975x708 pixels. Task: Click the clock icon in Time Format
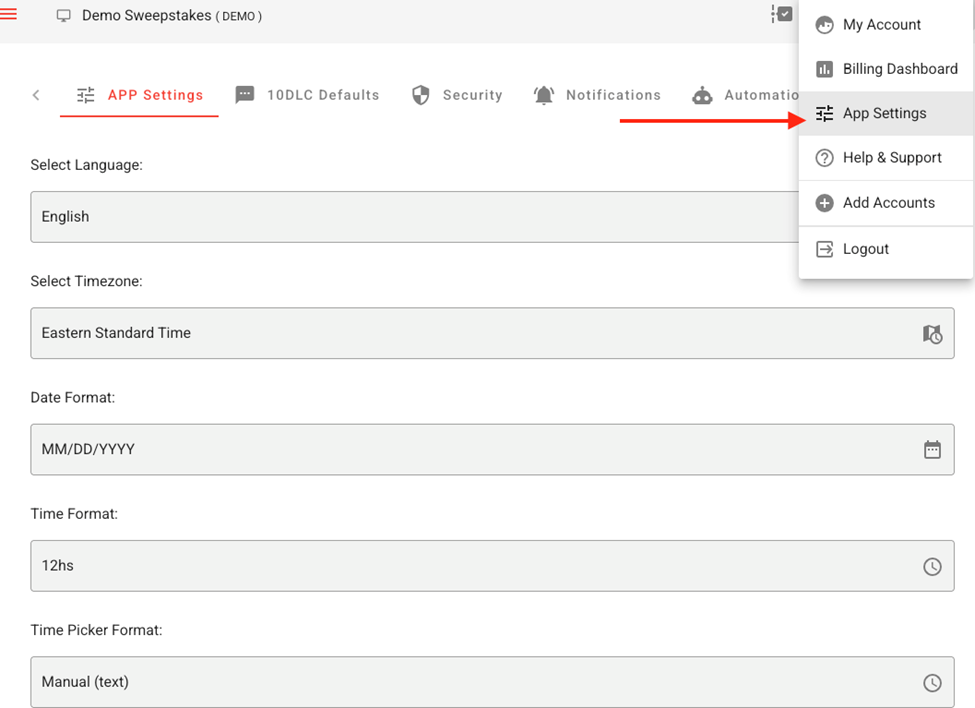[932, 566]
